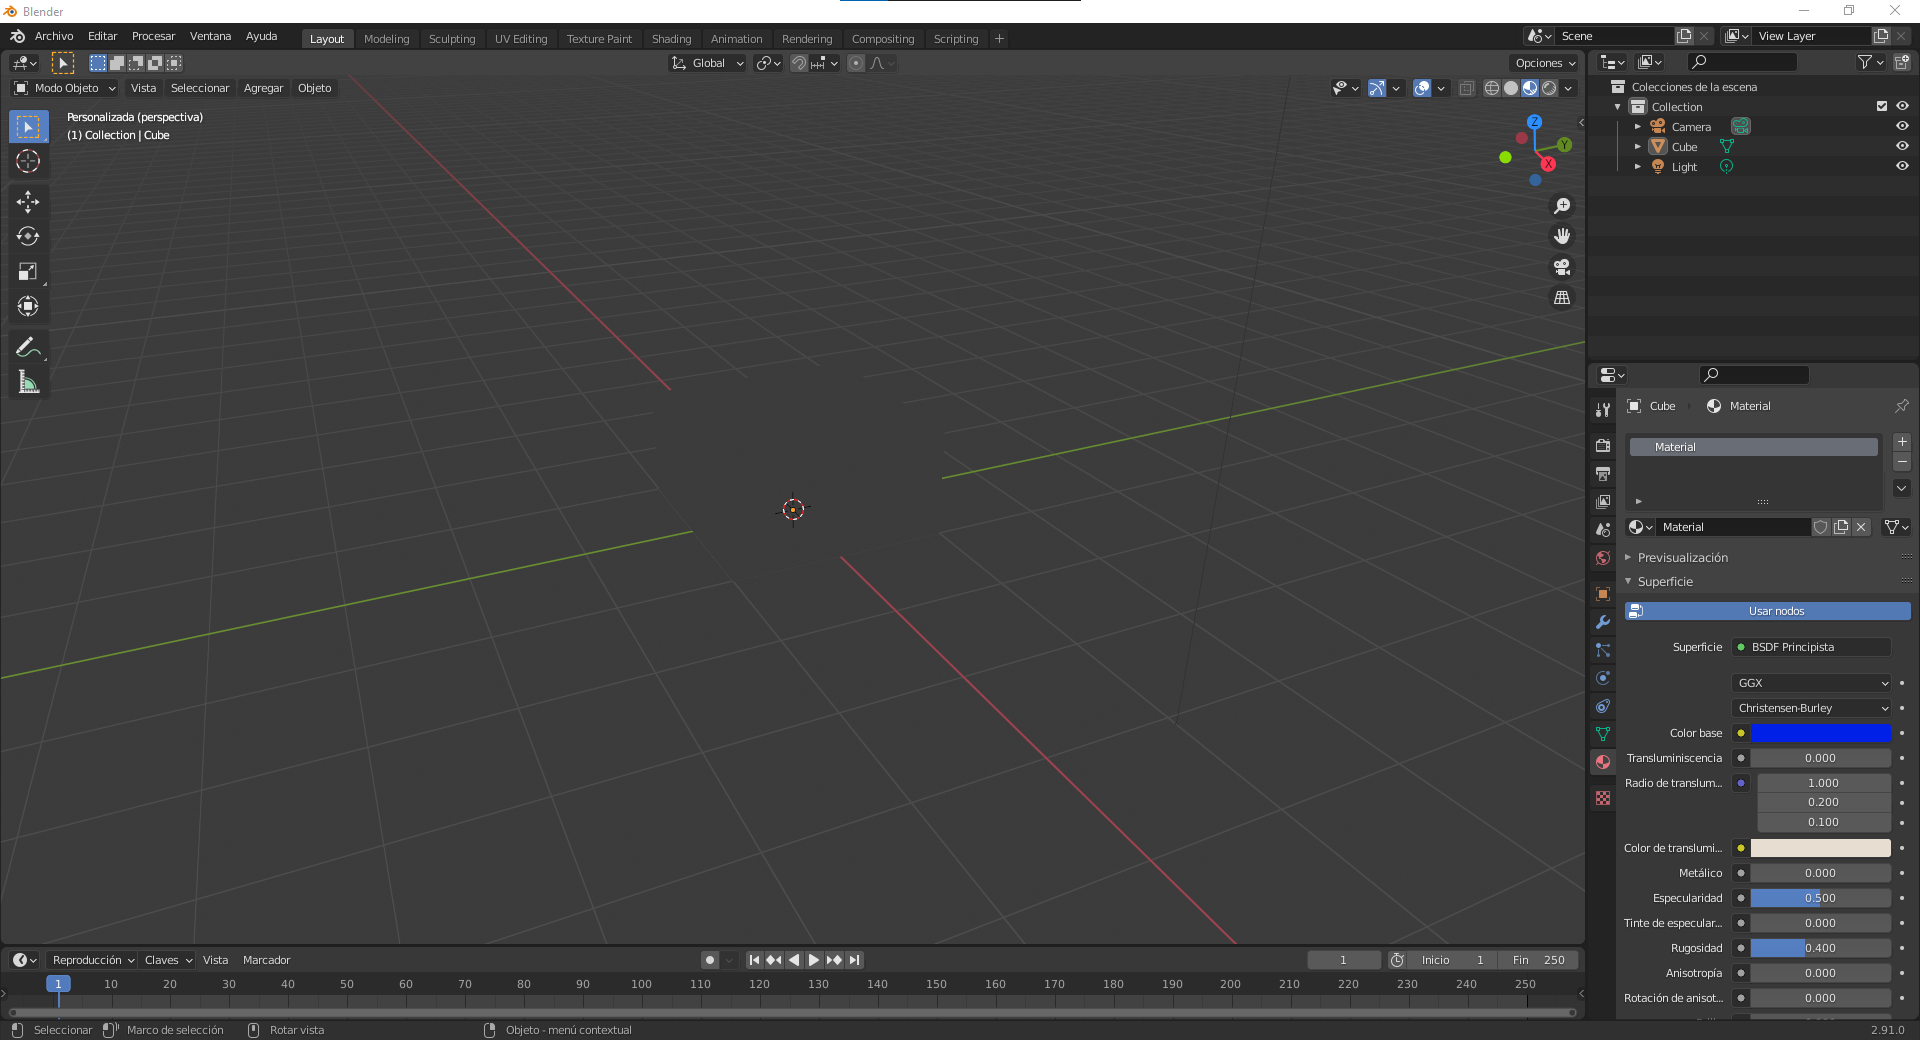Open the Render properties tab icon
The width and height of the screenshot is (1920, 1040).
pyautogui.click(x=1603, y=445)
